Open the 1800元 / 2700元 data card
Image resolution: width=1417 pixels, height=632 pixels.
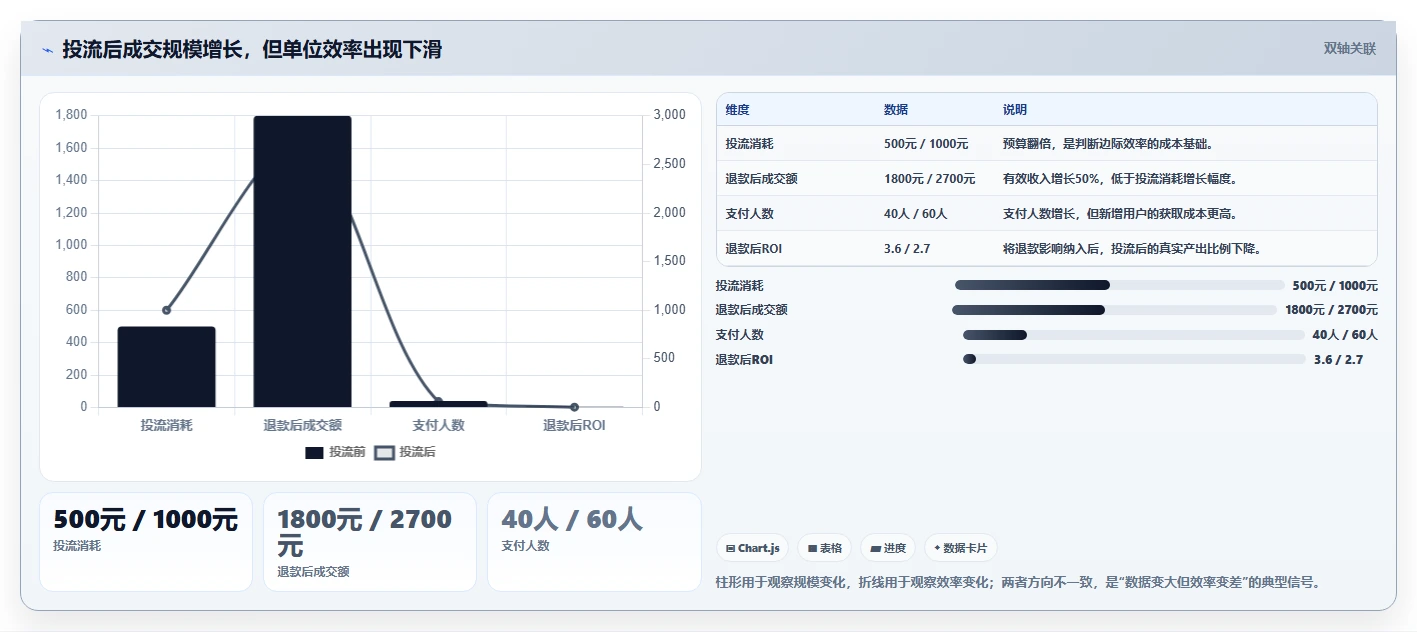point(370,542)
